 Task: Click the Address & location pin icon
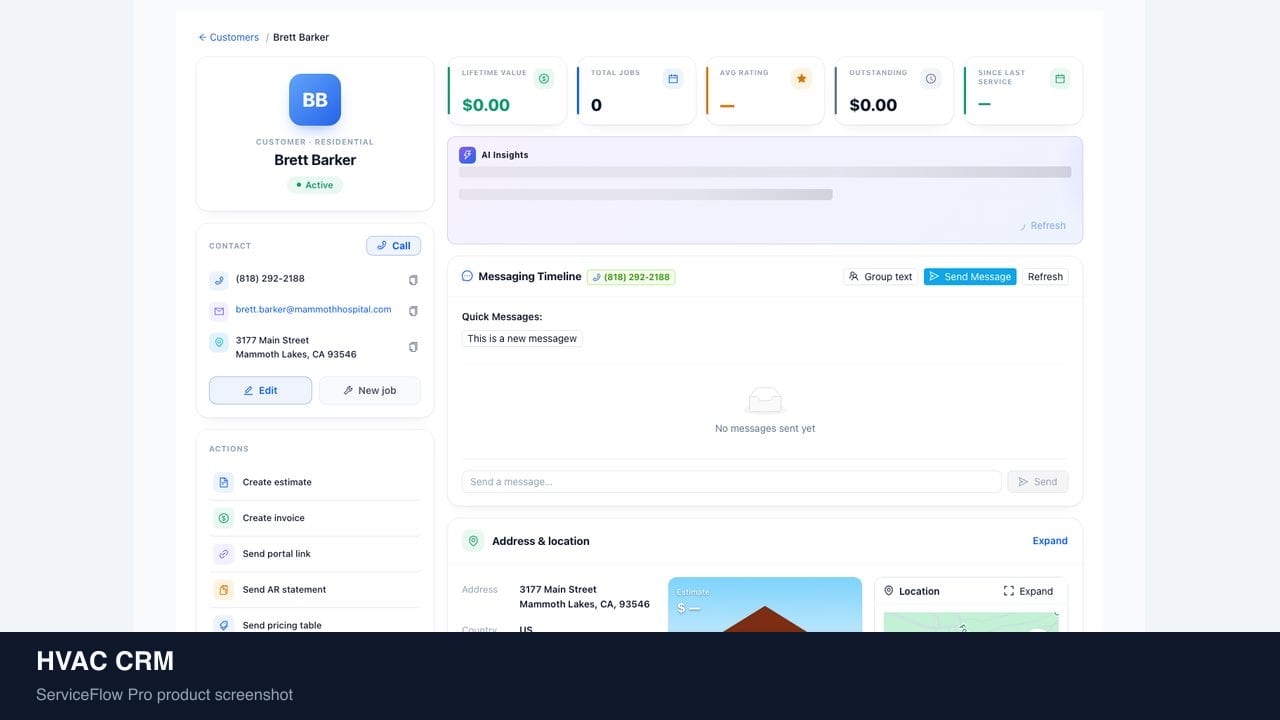click(473, 541)
